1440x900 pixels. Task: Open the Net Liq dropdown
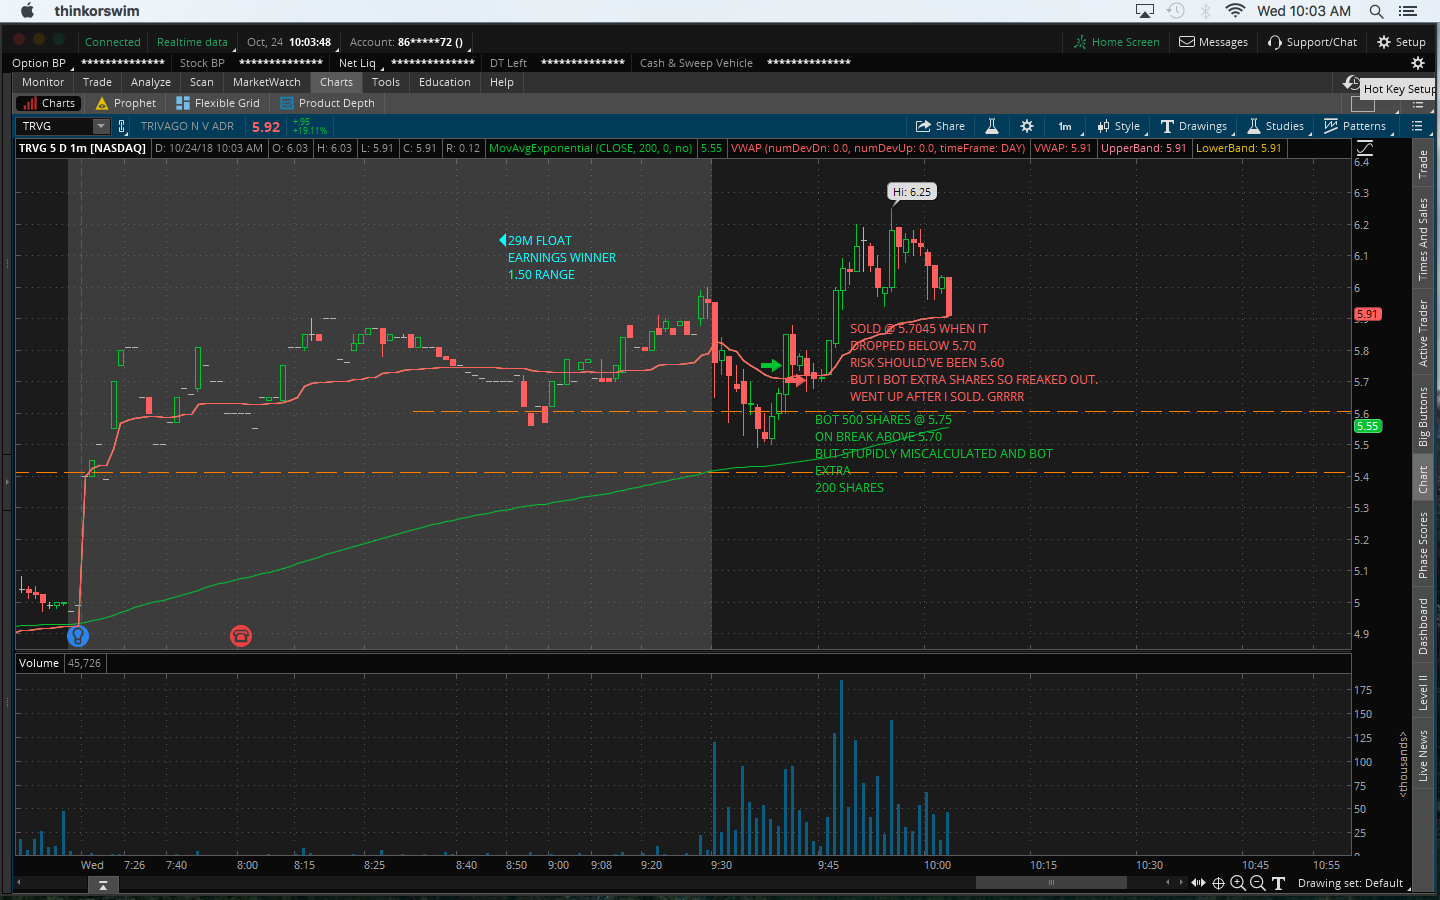pyautogui.click(x=360, y=63)
